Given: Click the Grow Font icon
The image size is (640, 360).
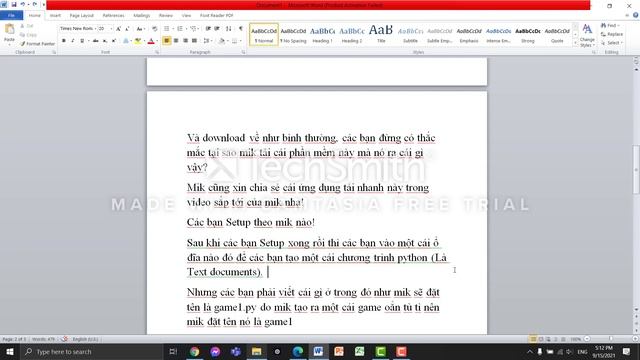Looking at the screenshot, I should coord(118,29).
